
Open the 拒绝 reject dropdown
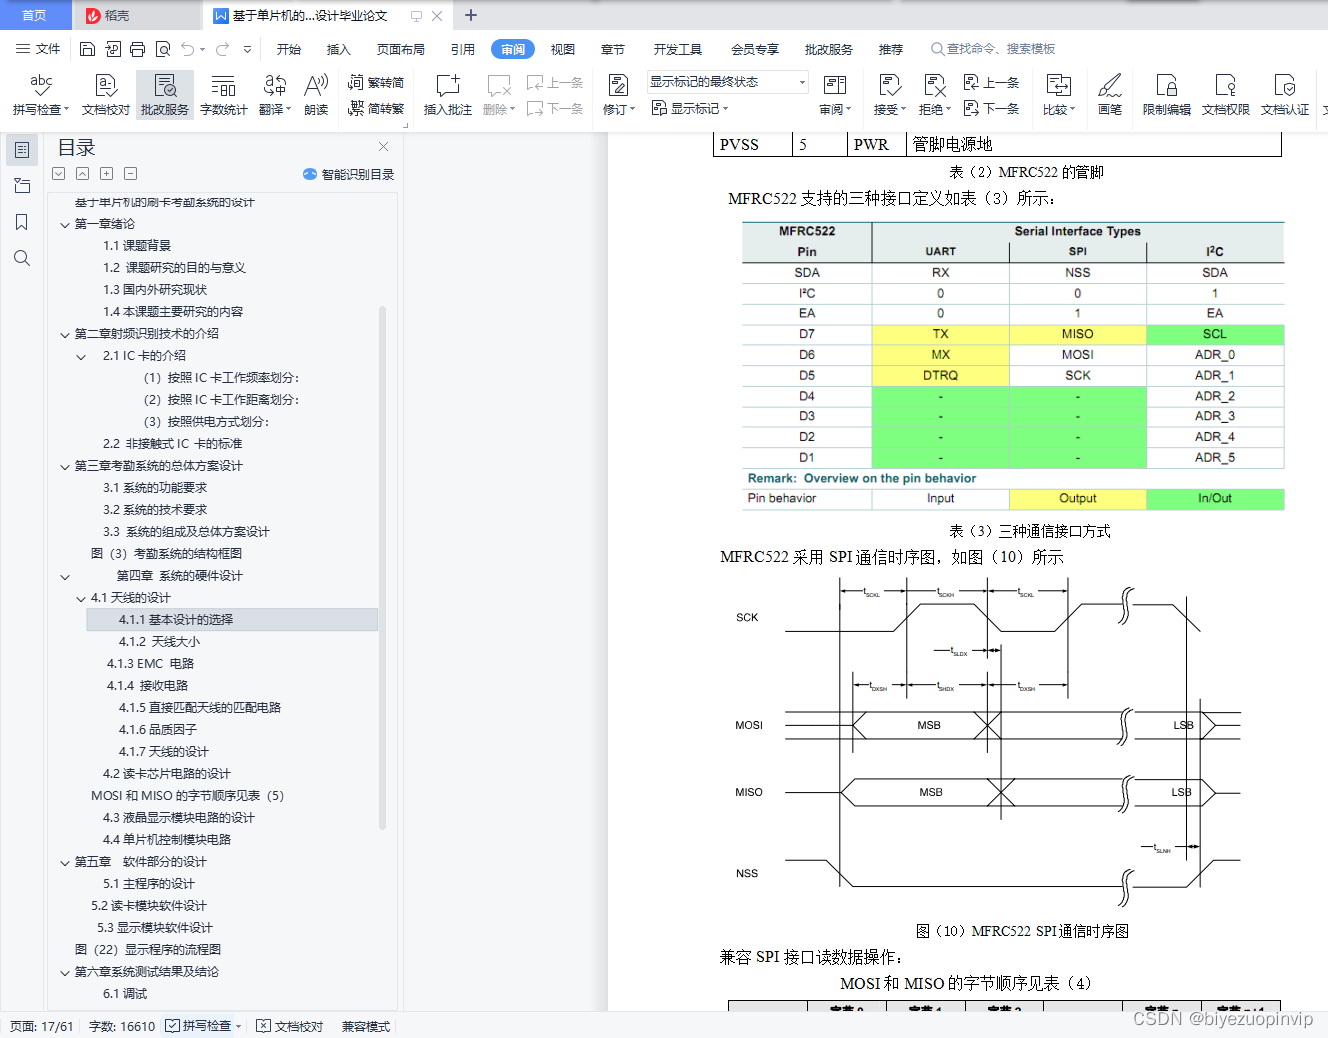click(935, 95)
